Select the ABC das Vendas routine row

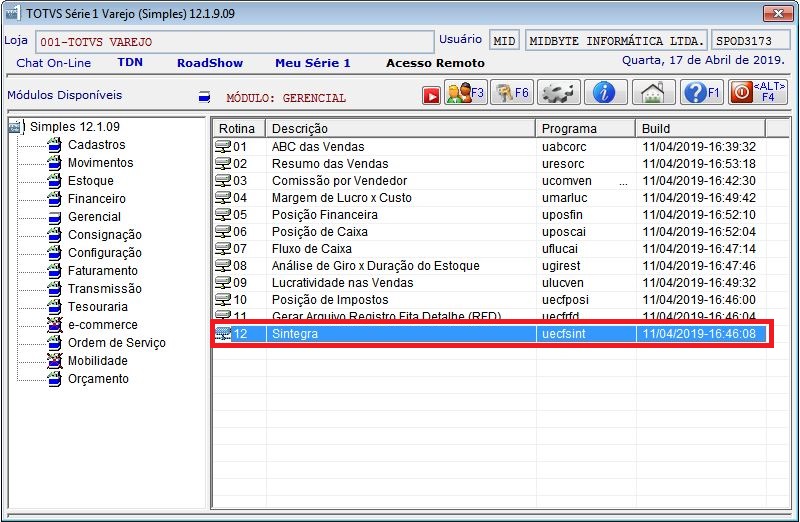490,147
